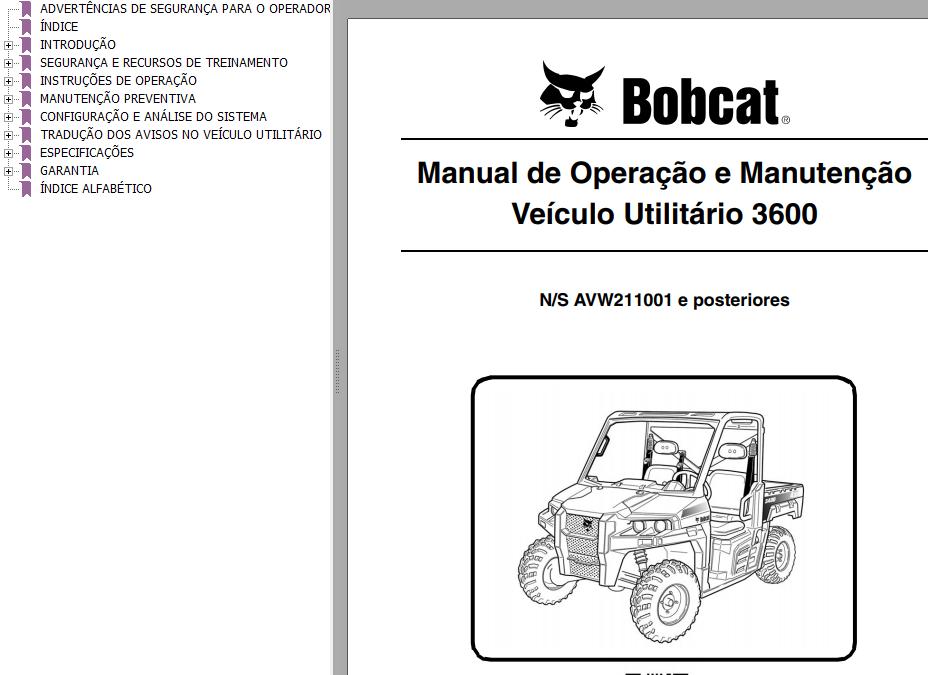928x675 pixels.
Task: Expand the MANUTENÇÃO PREVENTIVA node
Action: tap(8, 99)
